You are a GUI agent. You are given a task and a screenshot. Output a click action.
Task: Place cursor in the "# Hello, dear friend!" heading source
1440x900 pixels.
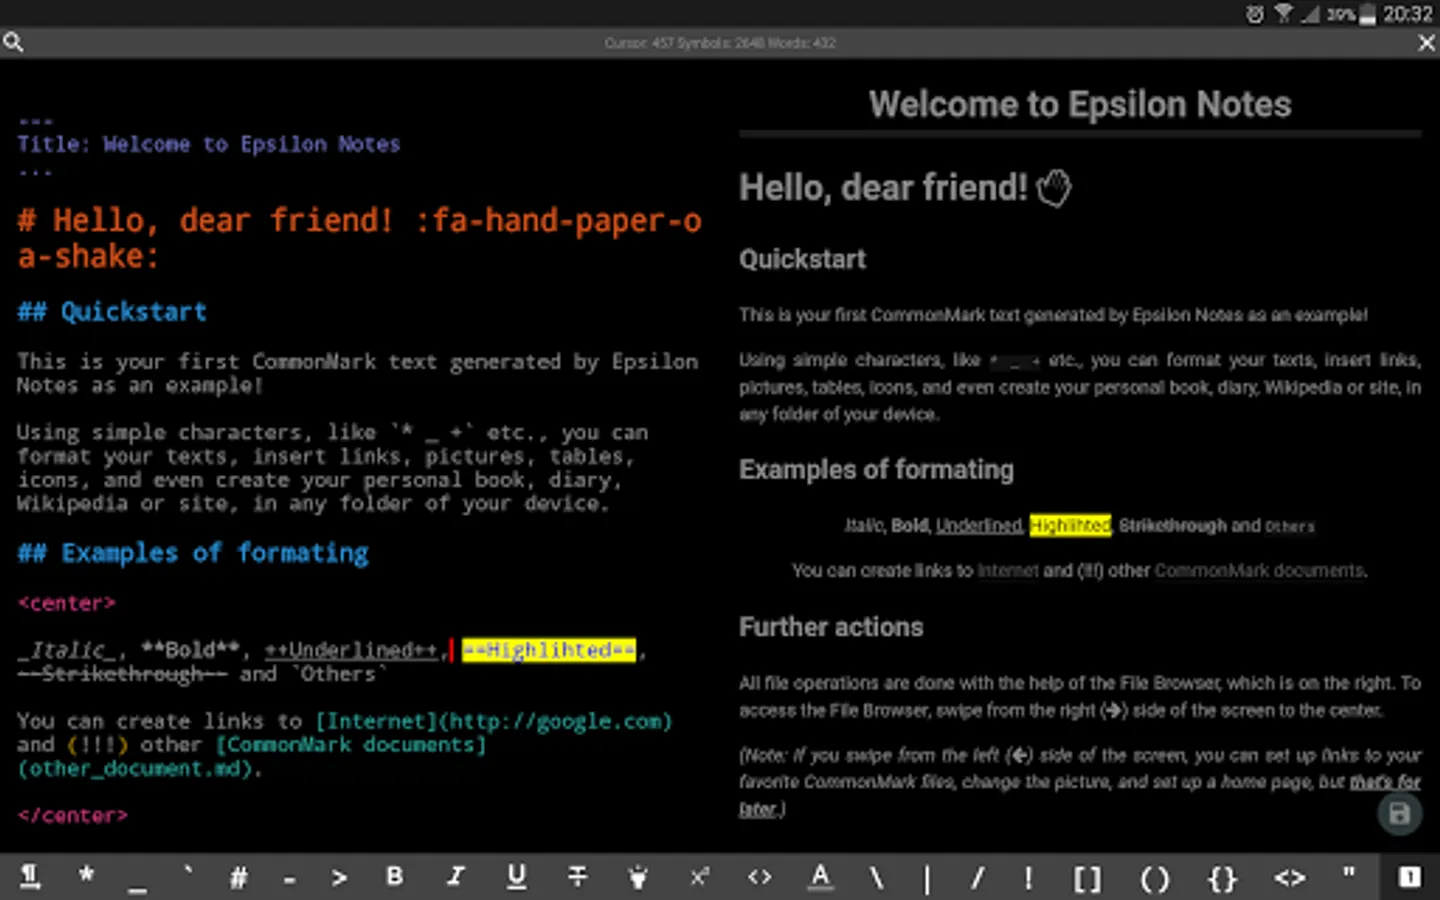360,238
